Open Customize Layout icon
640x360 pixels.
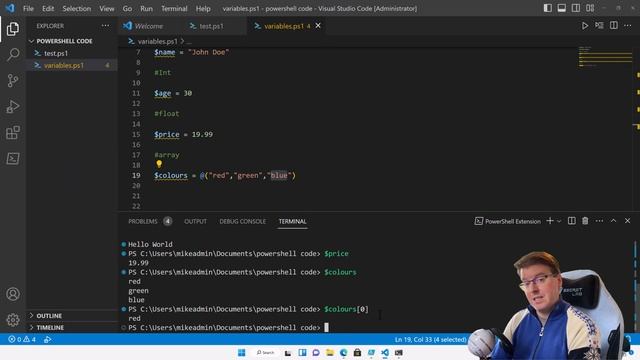(x=590, y=8)
